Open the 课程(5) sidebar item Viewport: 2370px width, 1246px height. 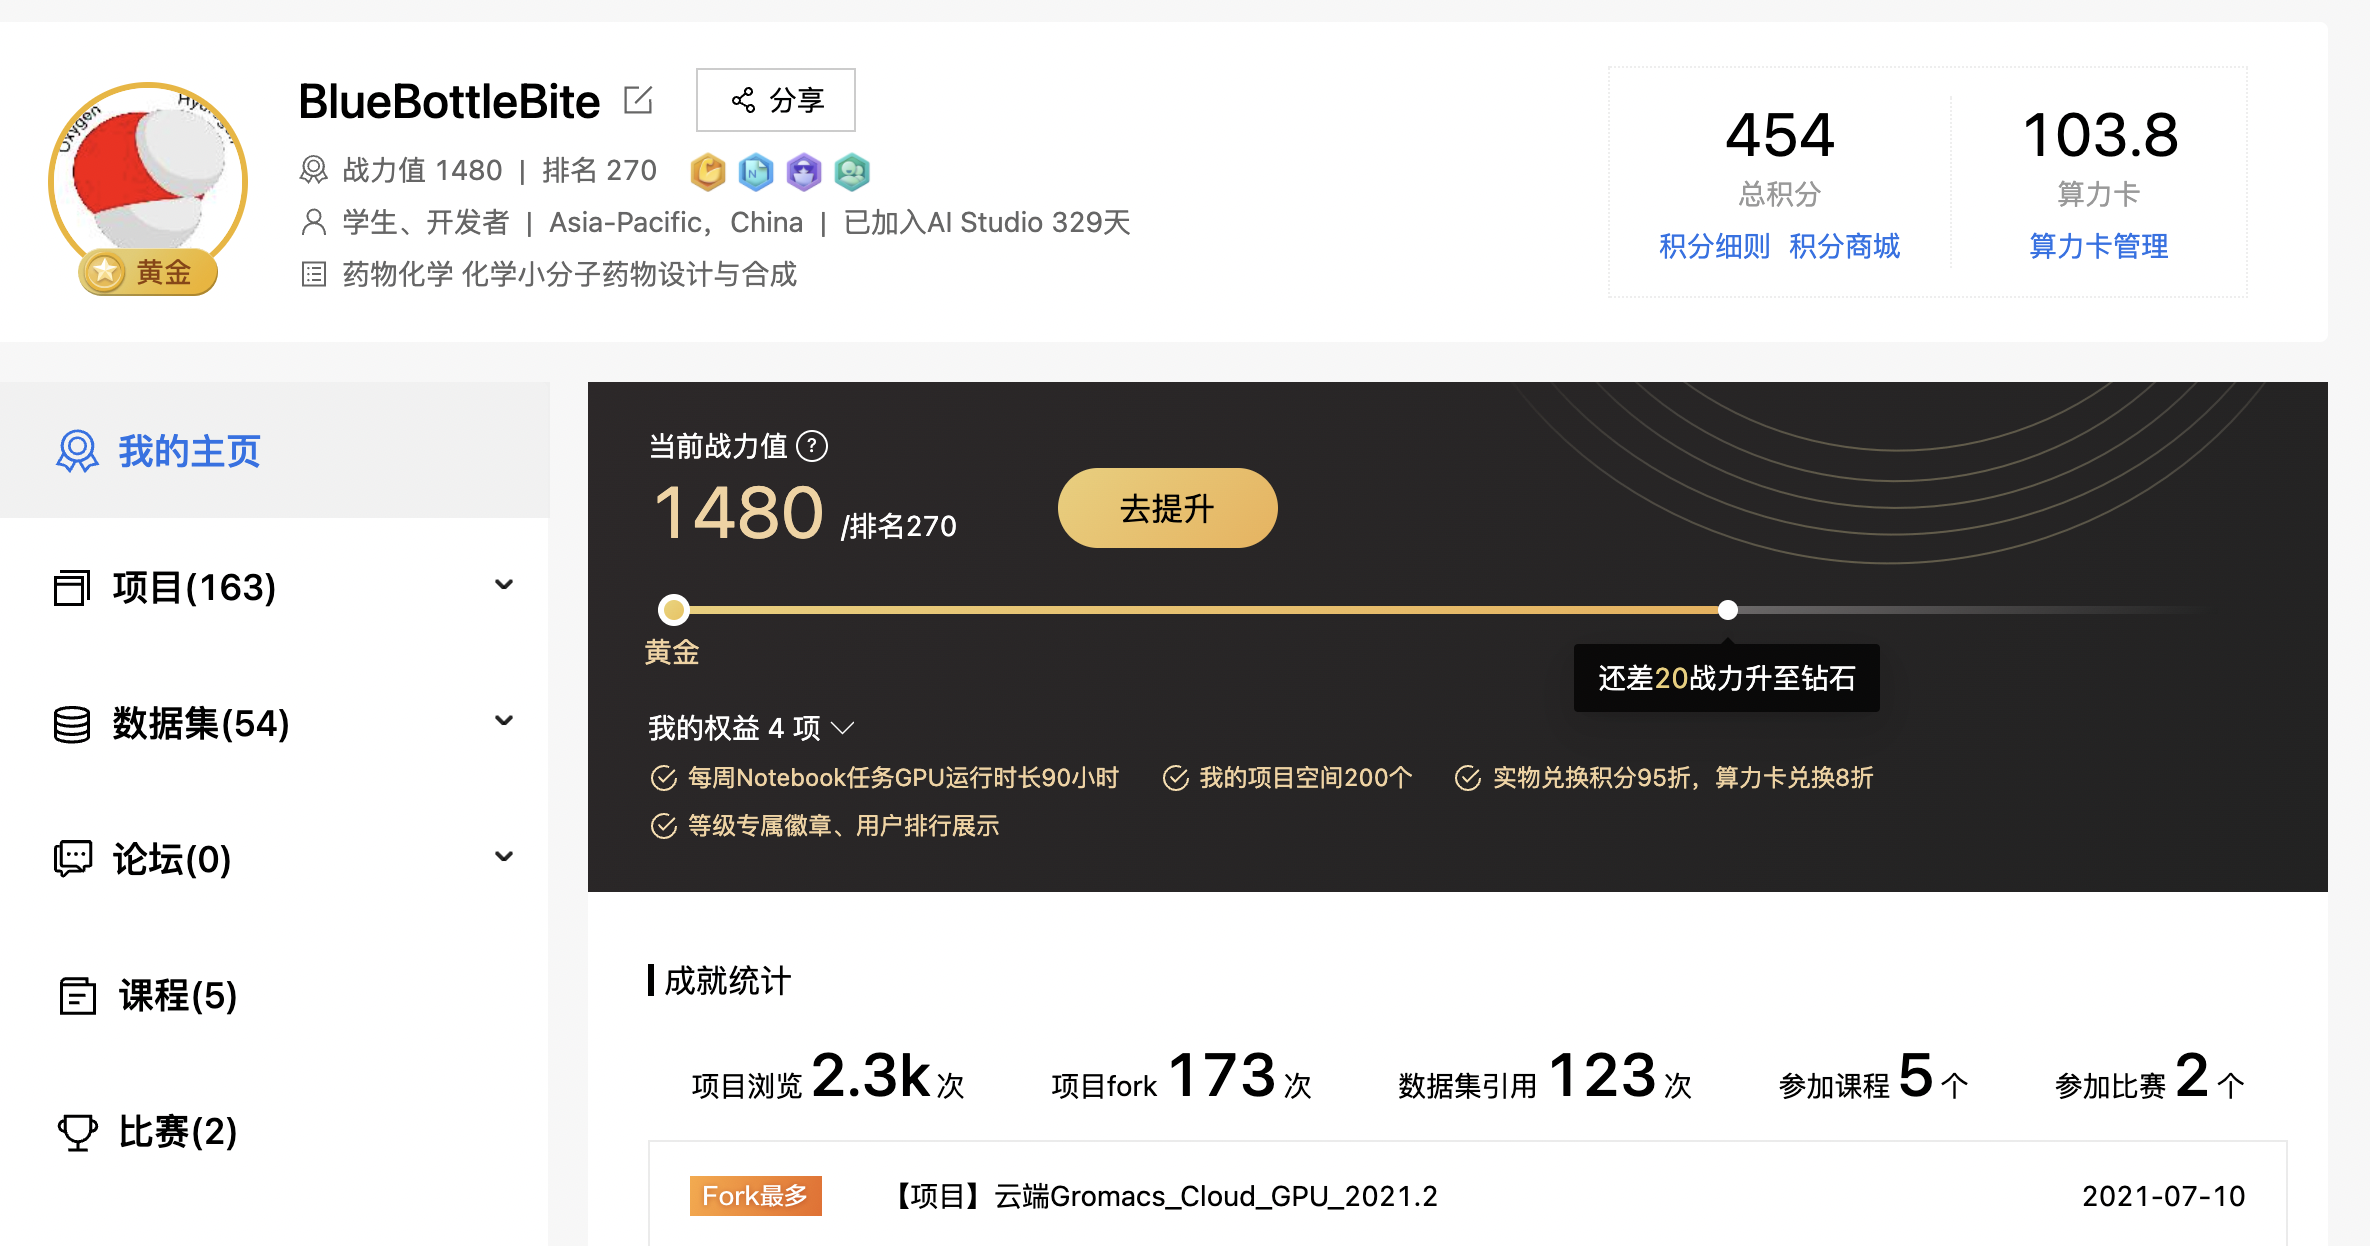[177, 996]
